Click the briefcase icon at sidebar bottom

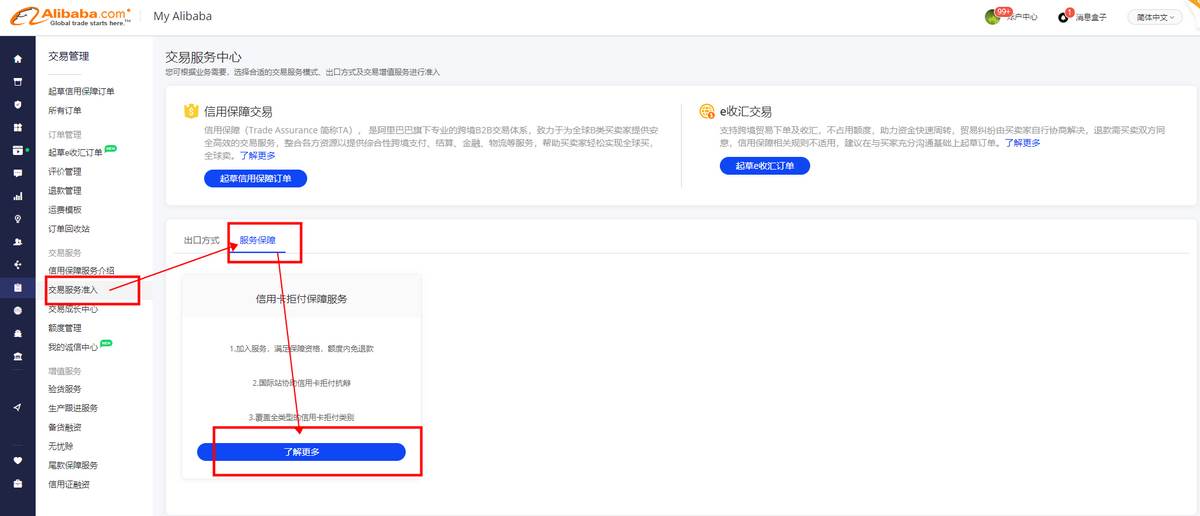click(x=17, y=484)
